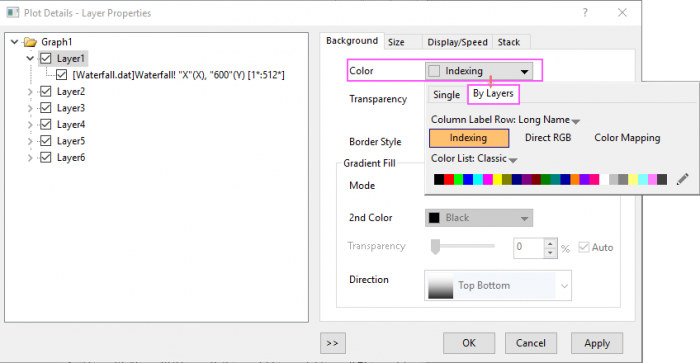Open the 2nd Color Black dropdown

[479, 218]
